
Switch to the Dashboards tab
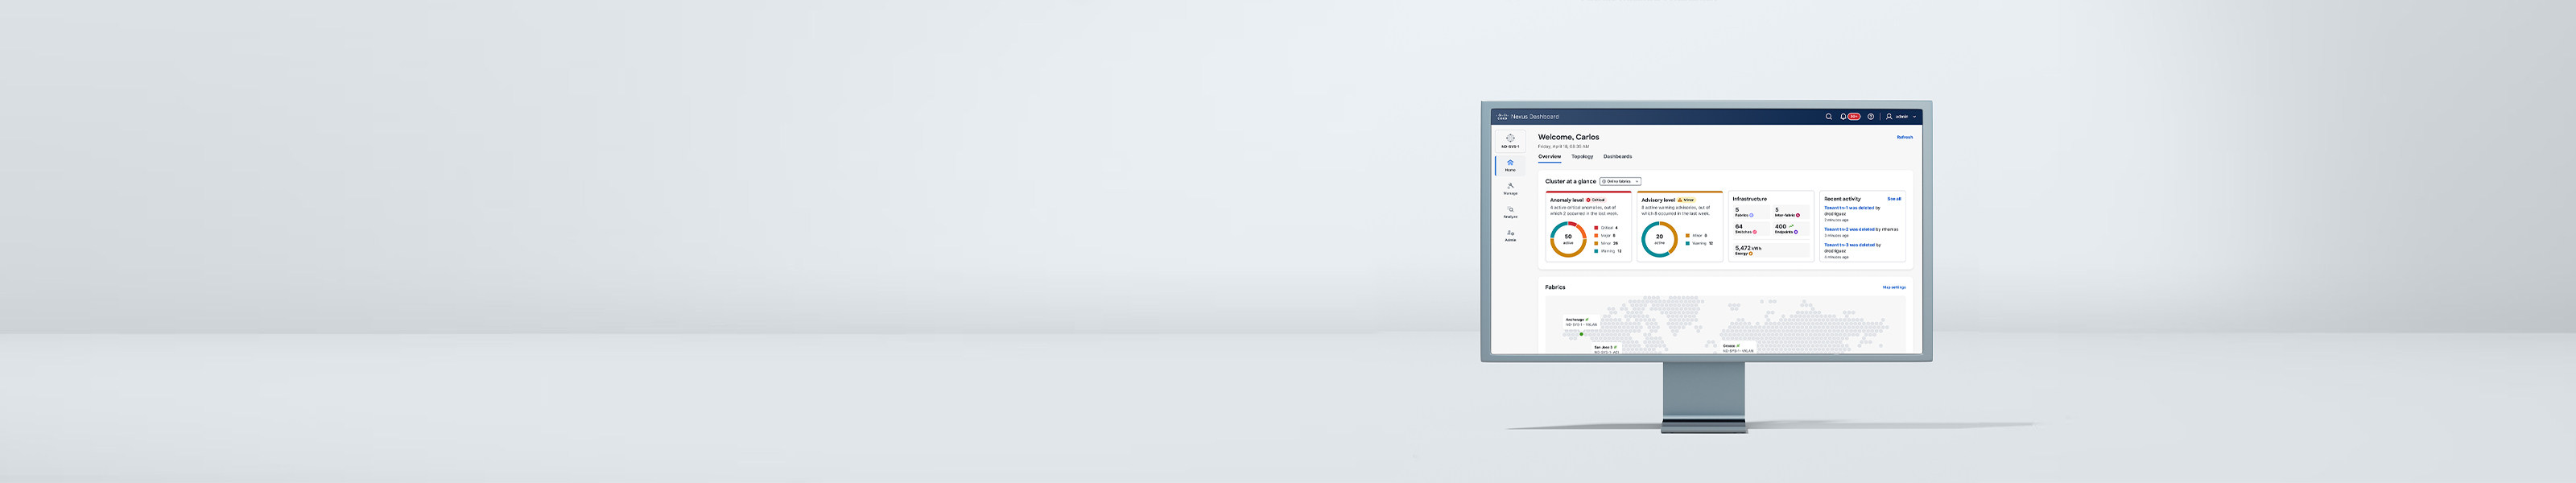tap(1617, 157)
